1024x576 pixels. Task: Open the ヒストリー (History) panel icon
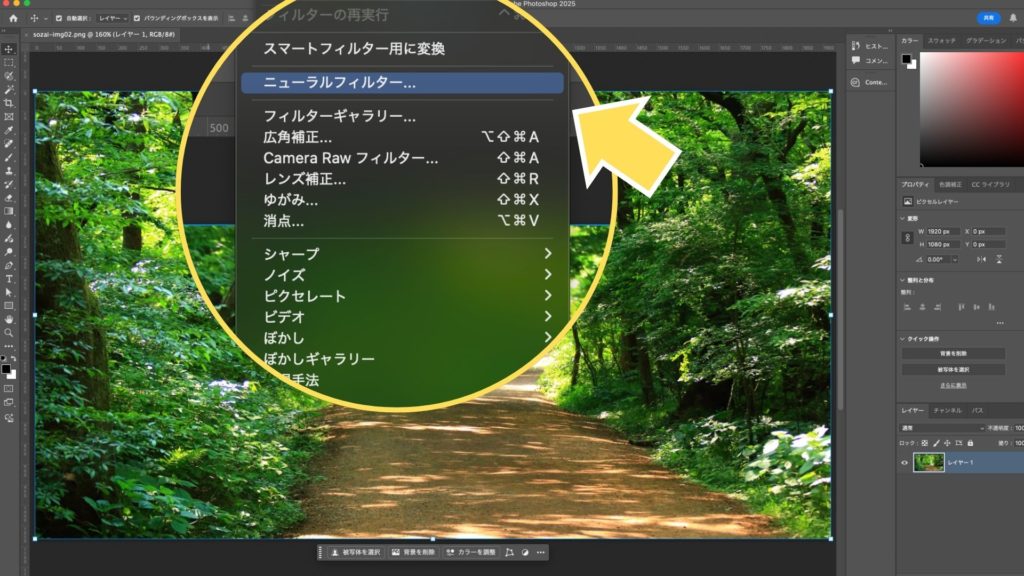click(x=870, y=46)
